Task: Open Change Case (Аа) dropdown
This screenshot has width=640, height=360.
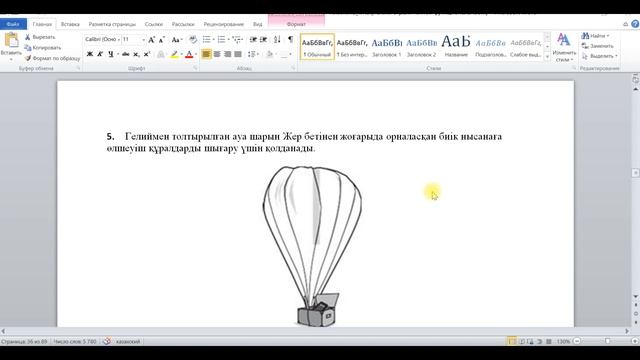Action: coord(176,40)
